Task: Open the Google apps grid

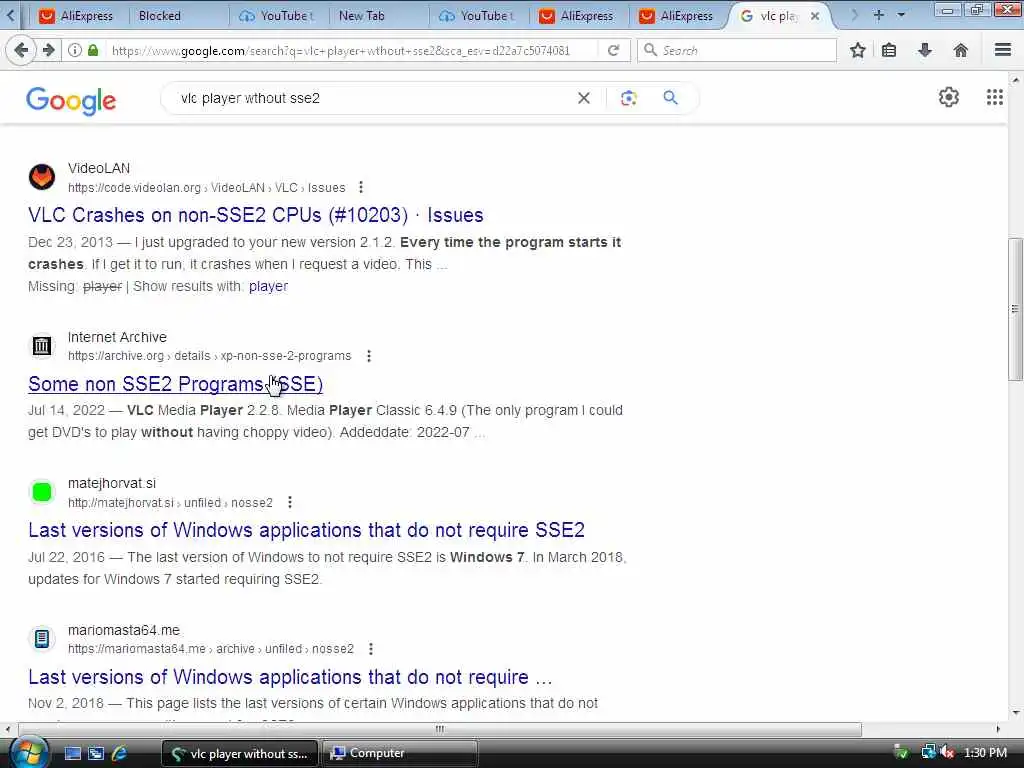Action: (995, 97)
